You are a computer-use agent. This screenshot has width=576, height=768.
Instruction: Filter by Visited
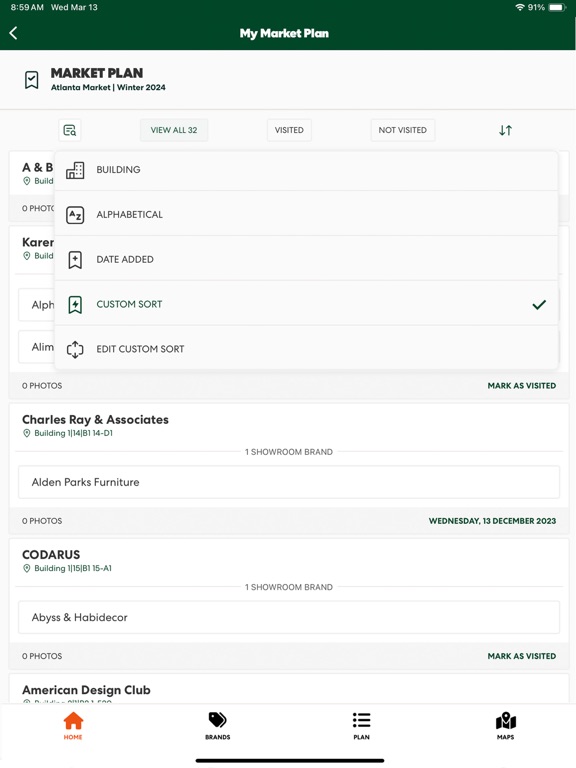[289, 130]
